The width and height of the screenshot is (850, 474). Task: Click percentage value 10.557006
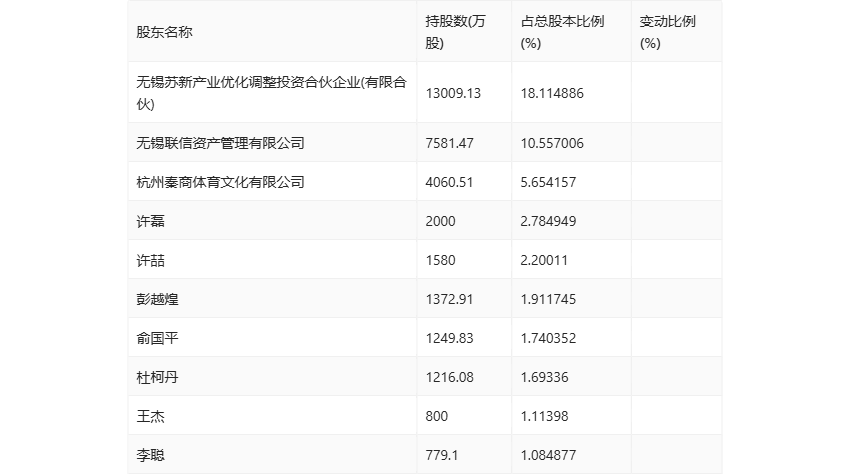tap(552, 143)
